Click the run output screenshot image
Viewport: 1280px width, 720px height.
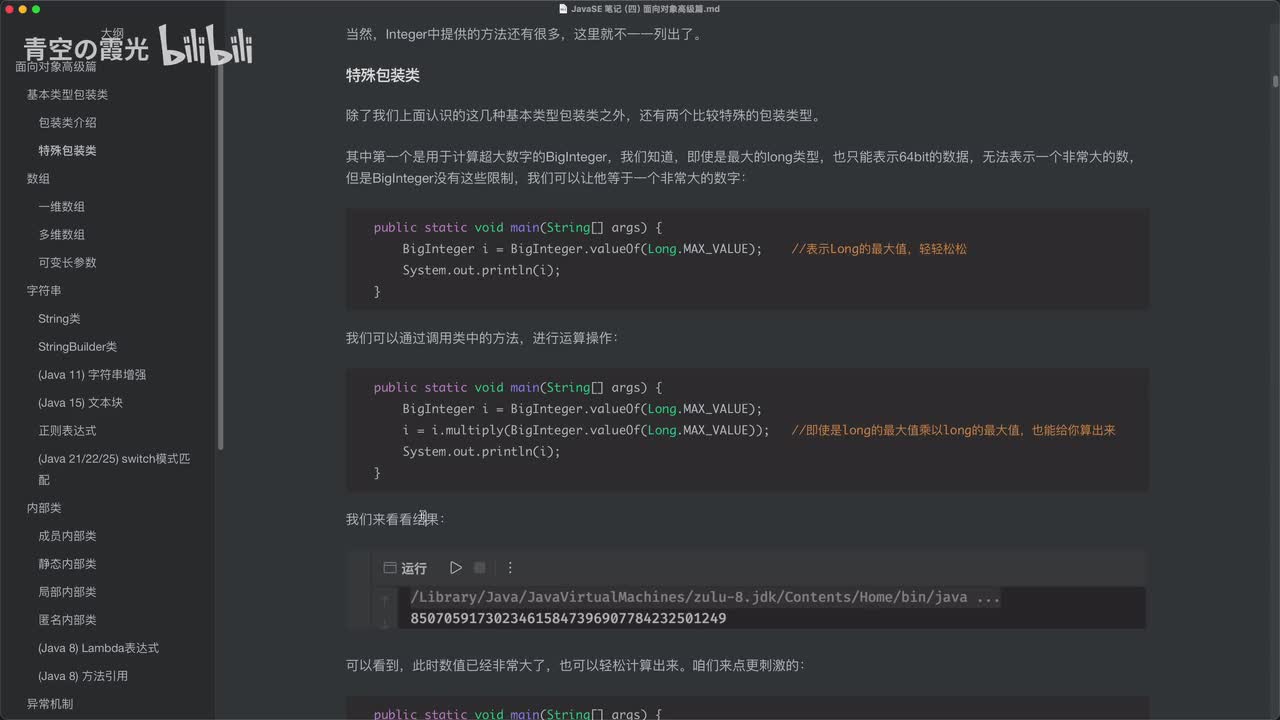(746, 589)
